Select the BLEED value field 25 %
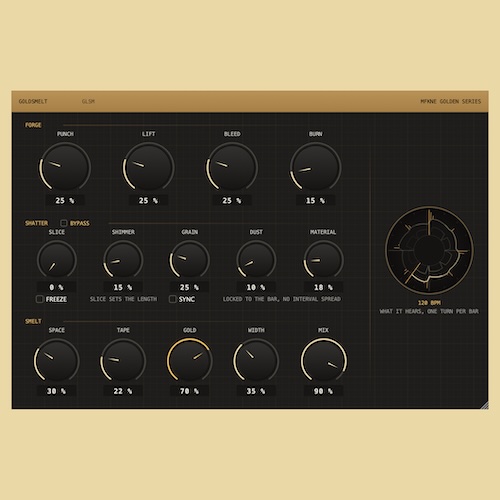The width and height of the screenshot is (500, 500). (x=232, y=200)
